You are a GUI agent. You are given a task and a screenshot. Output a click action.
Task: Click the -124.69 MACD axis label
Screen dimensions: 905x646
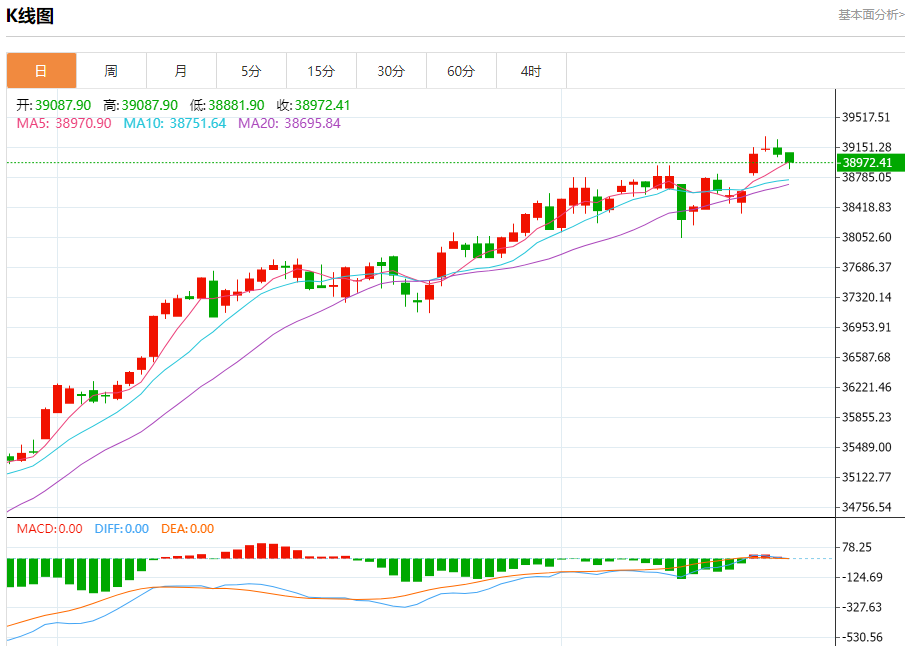point(862,577)
